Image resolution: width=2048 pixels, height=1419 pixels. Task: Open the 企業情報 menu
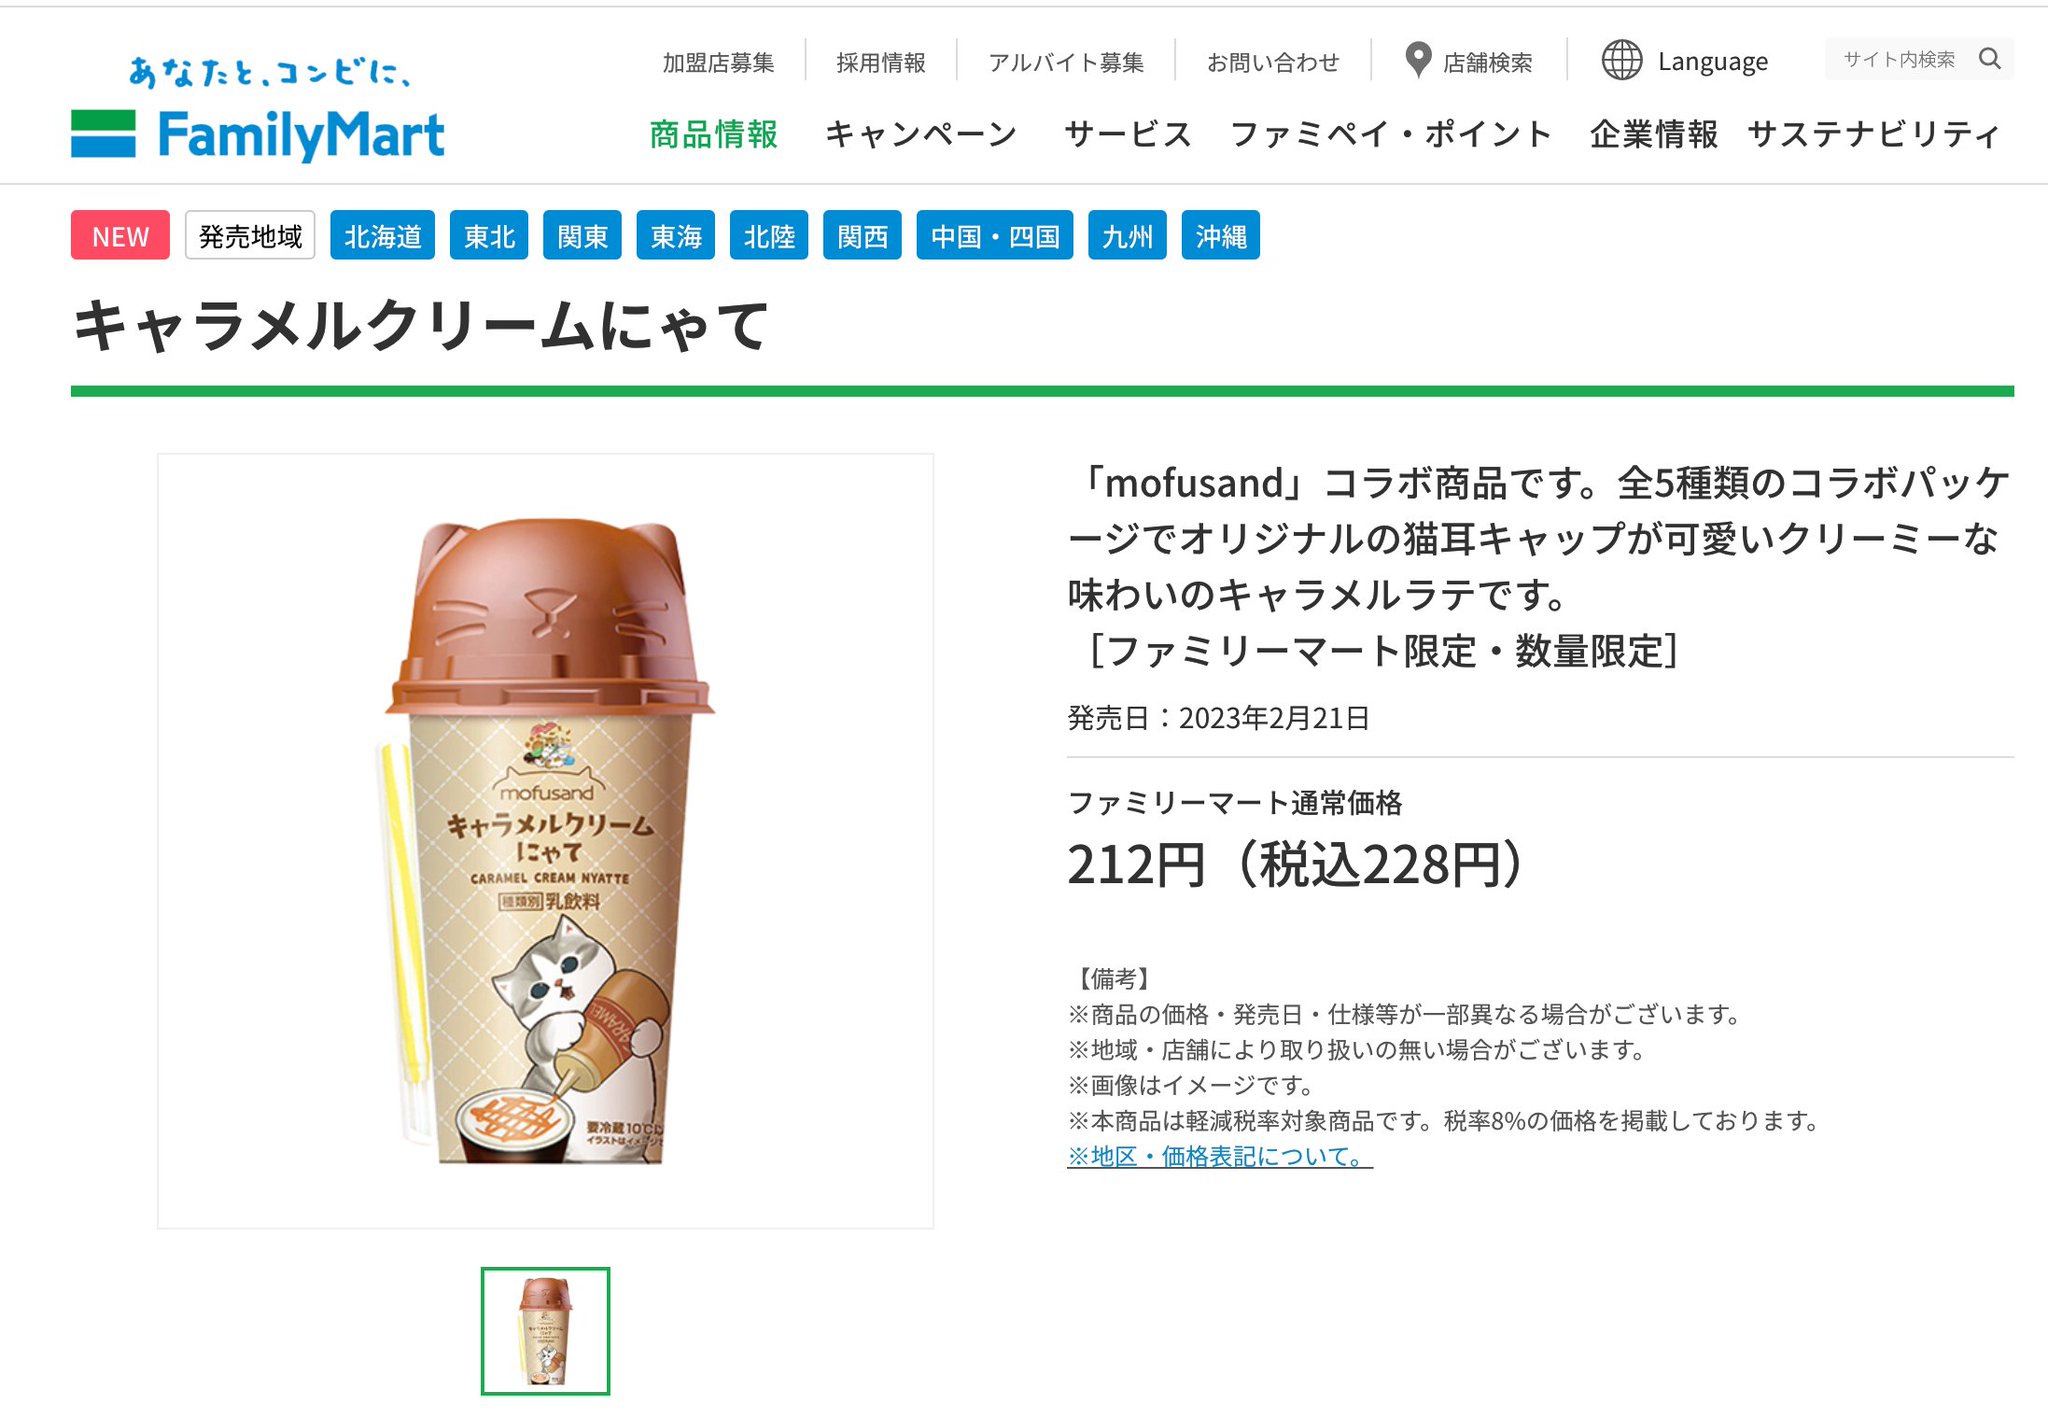[1654, 134]
